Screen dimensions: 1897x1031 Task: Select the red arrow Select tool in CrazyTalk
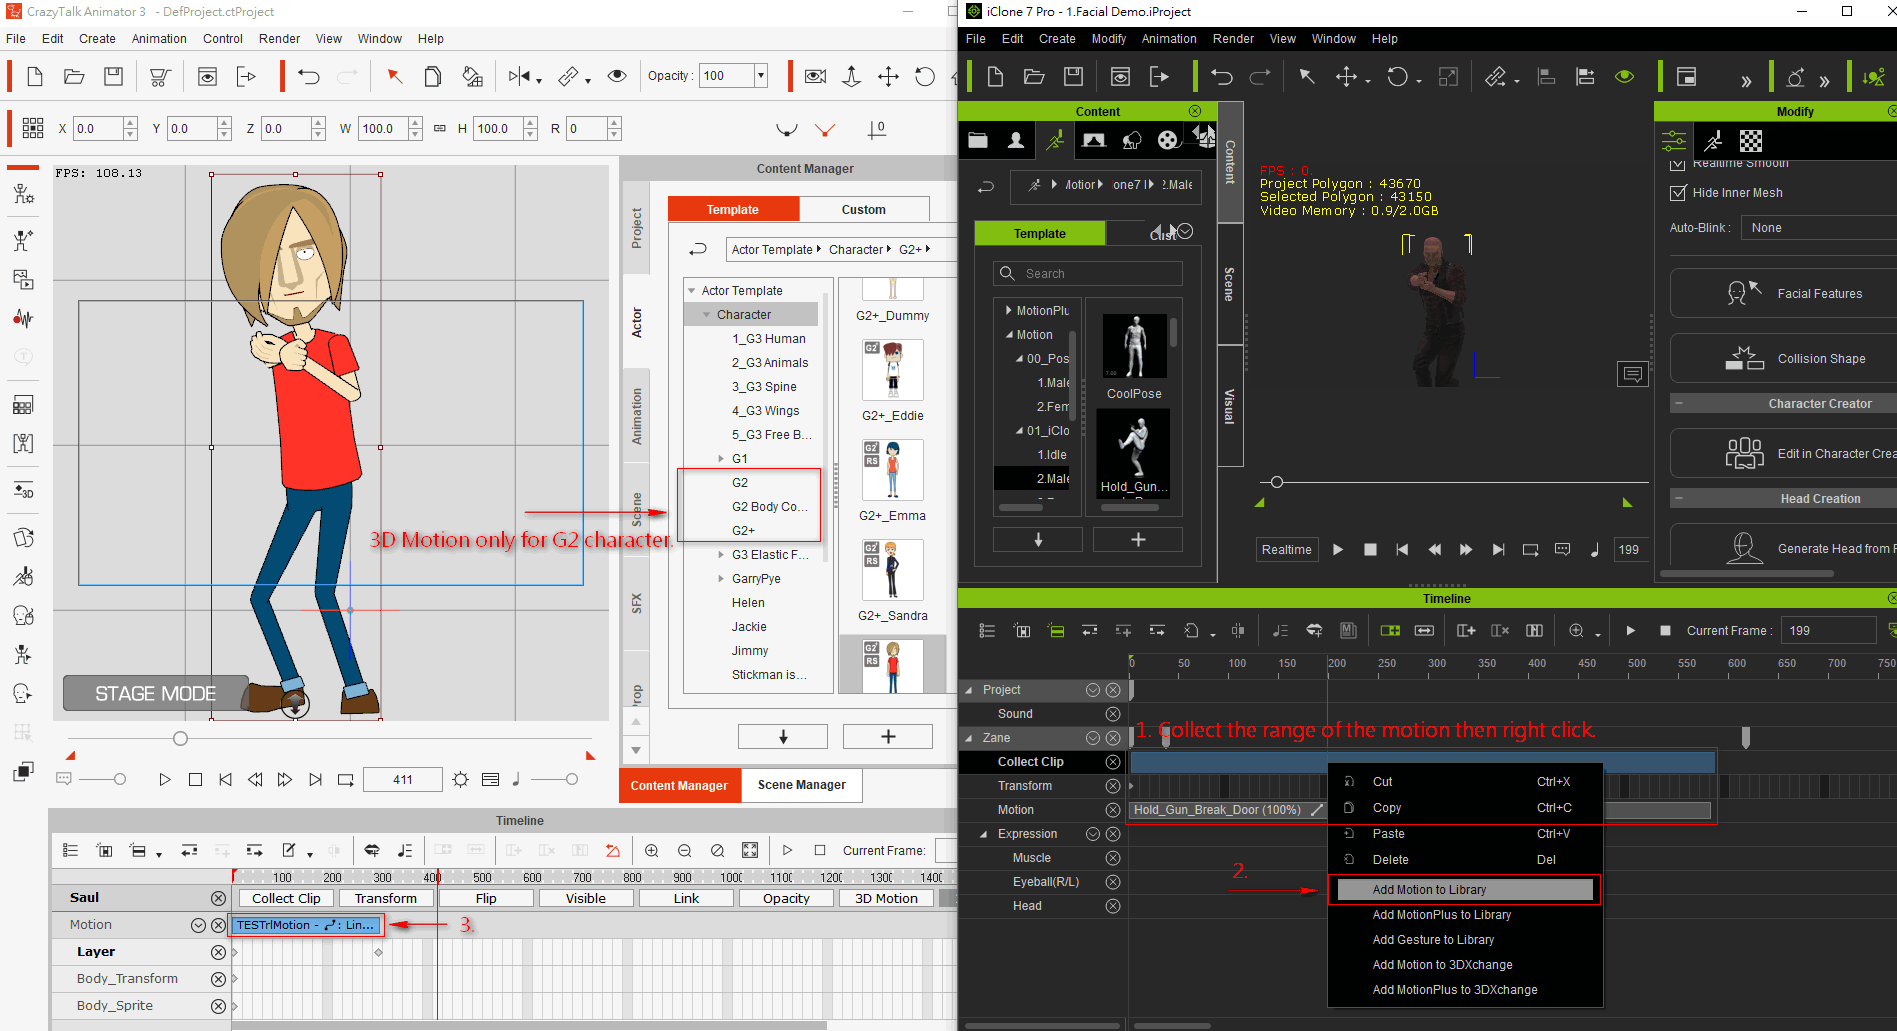point(394,76)
